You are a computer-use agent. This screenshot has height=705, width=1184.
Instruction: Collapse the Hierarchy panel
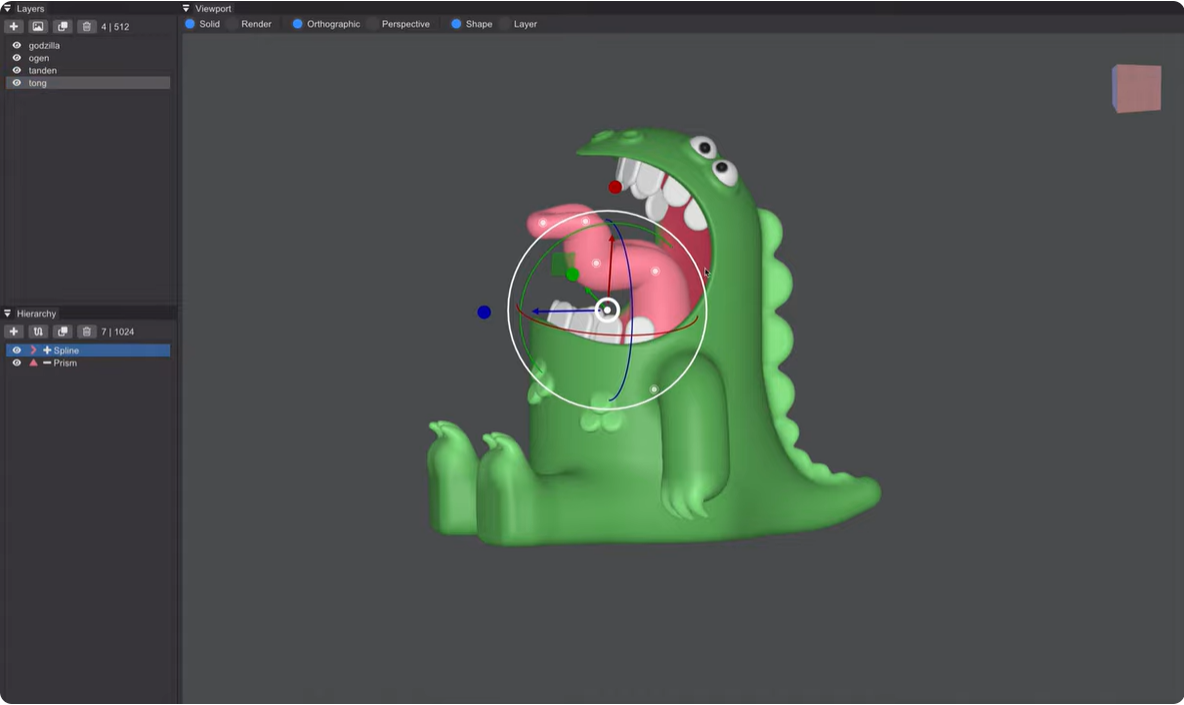tap(8, 314)
